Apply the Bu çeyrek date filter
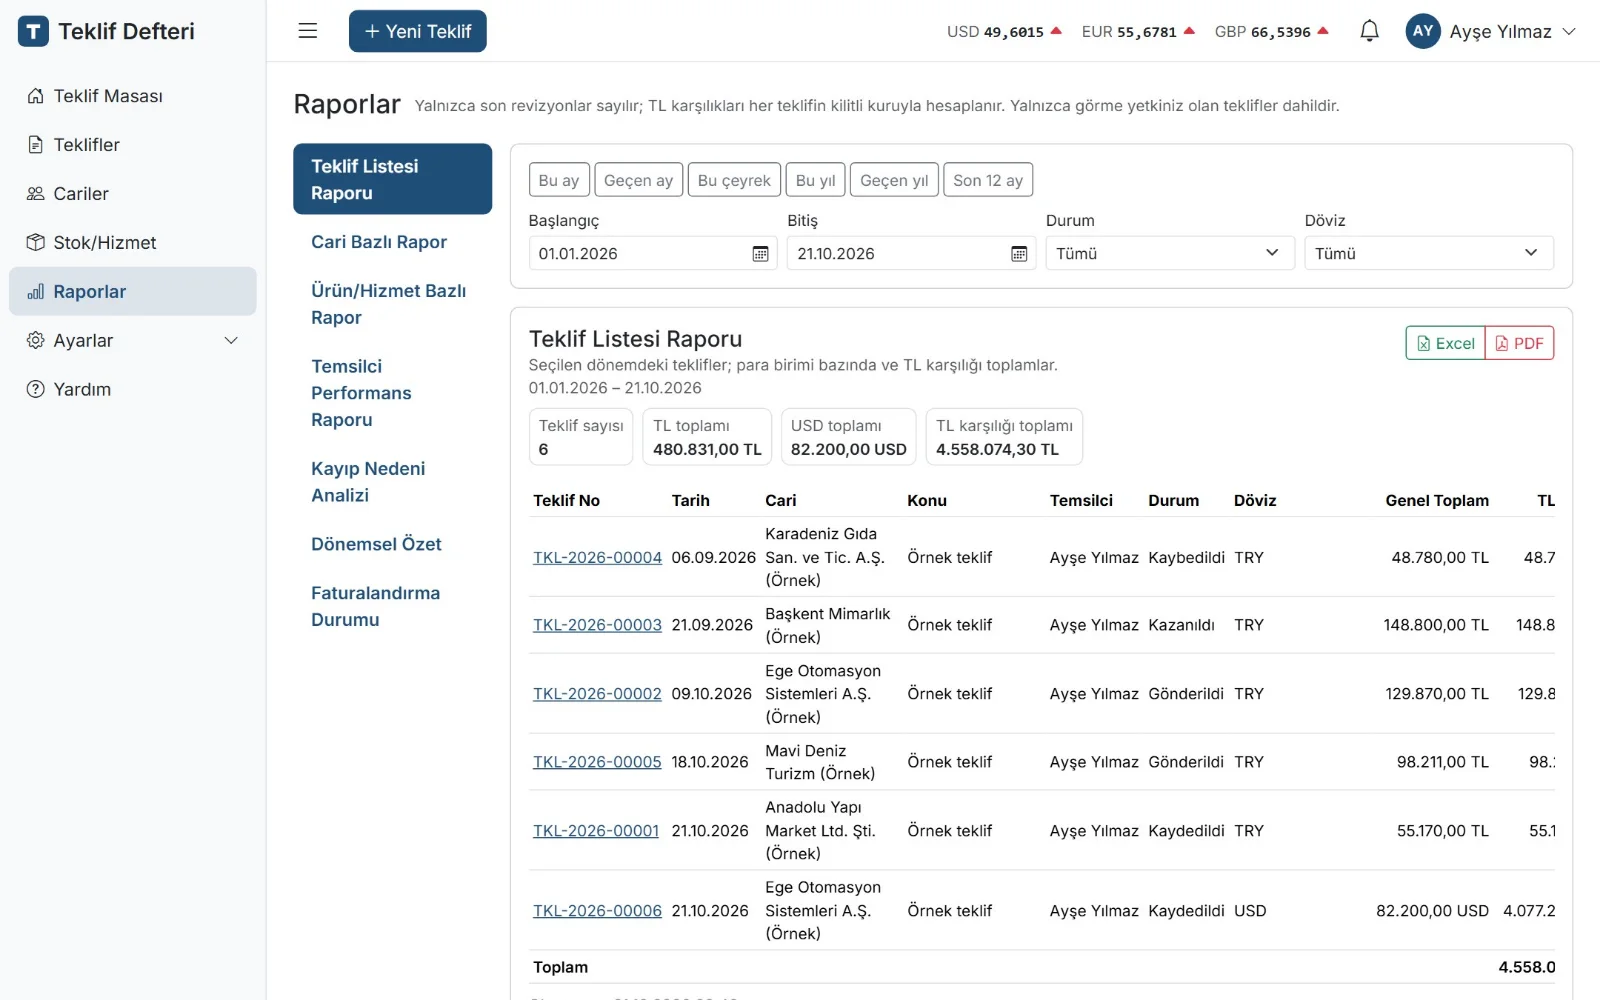 (x=734, y=180)
